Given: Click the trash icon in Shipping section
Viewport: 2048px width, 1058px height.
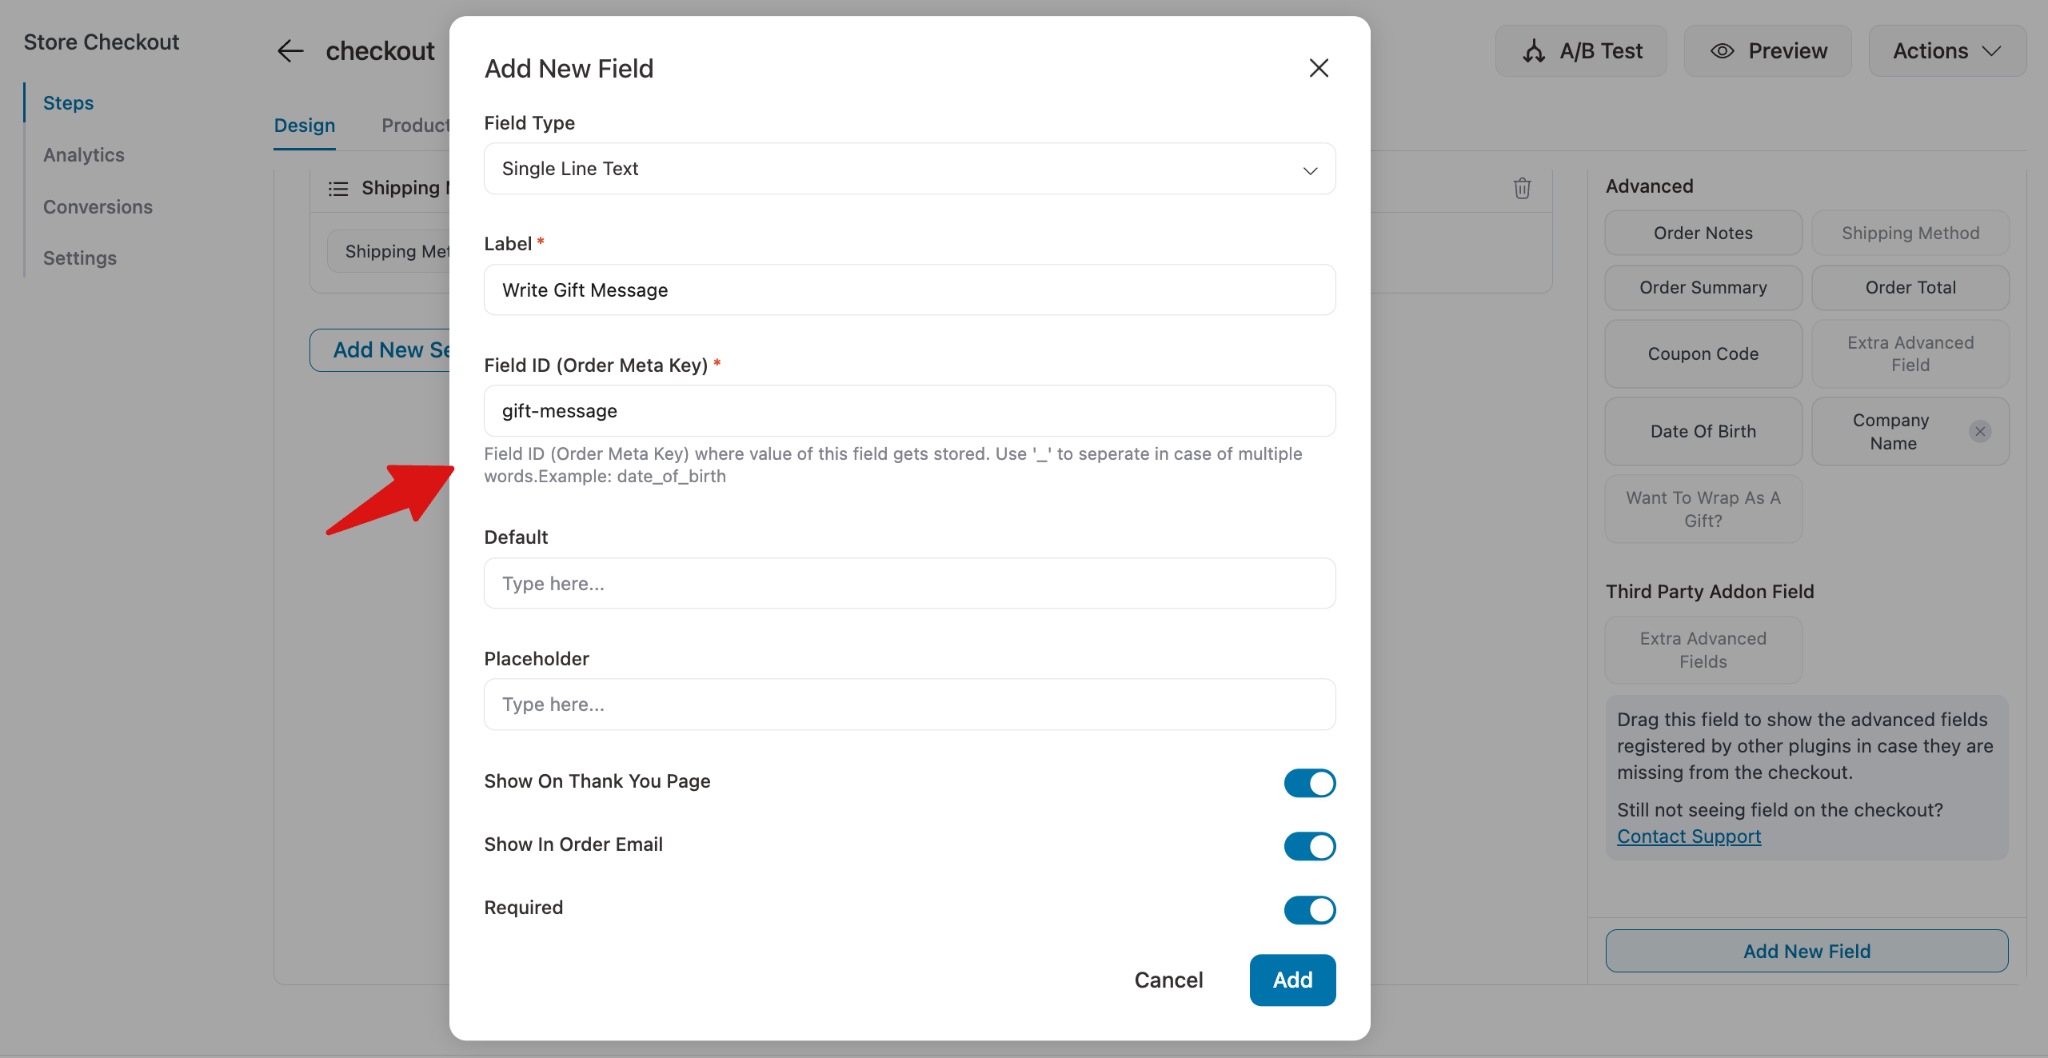Looking at the screenshot, I should tap(1522, 188).
